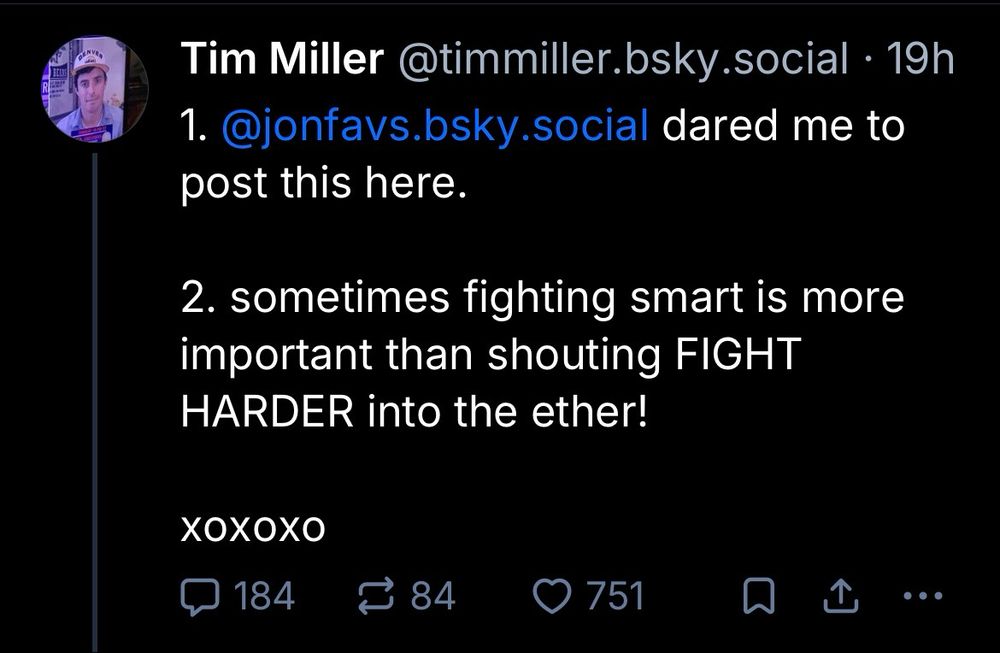The height and width of the screenshot is (653, 1000).
Task: Click the "xoxoxo" sign-off text
Action: [x=253, y=528]
